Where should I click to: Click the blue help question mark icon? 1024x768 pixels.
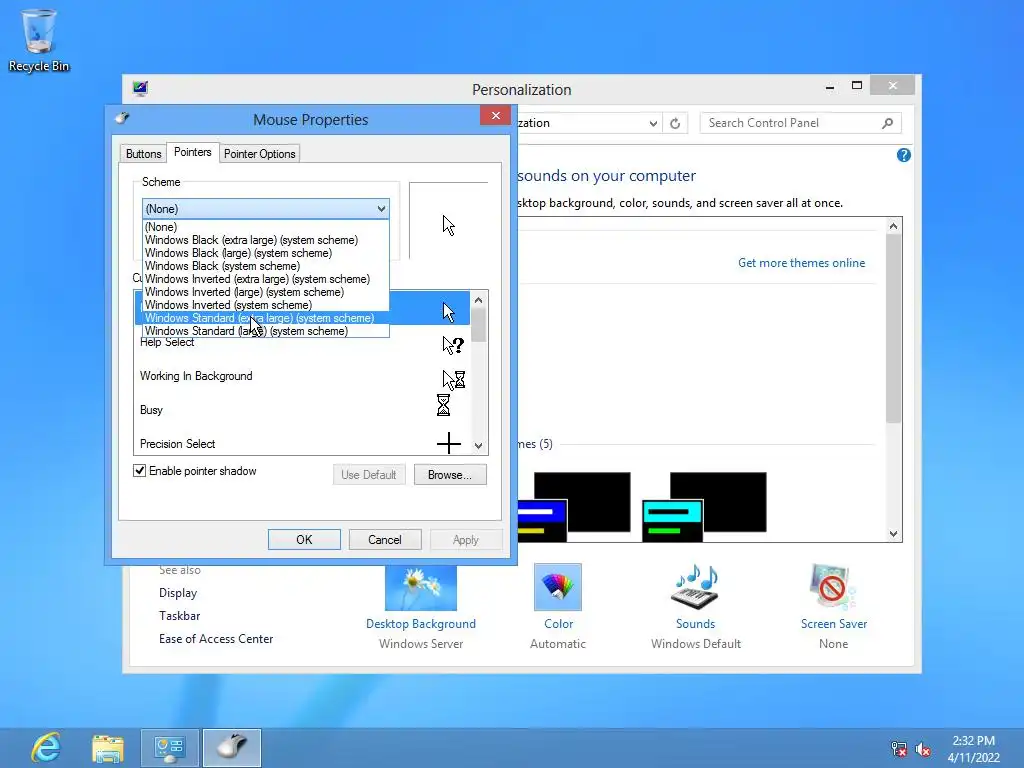pyautogui.click(x=904, y=155)
